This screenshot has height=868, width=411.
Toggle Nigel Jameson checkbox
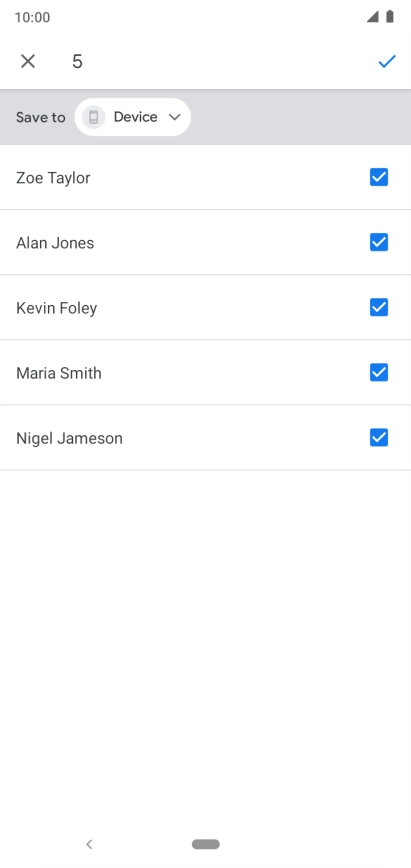379,437
